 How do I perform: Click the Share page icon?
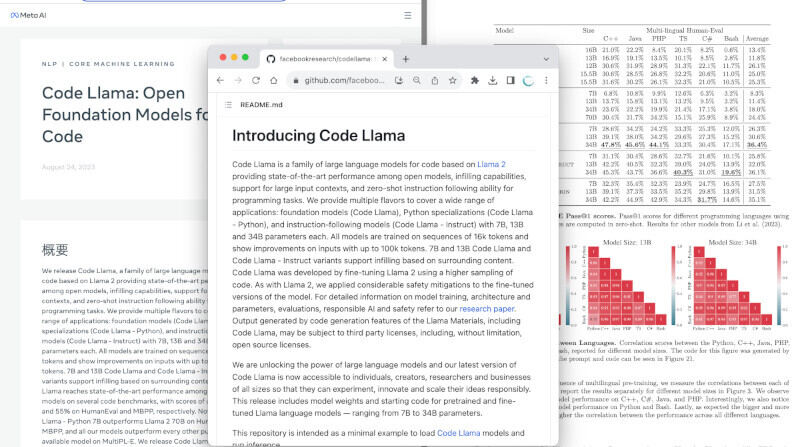click(434, 80)
